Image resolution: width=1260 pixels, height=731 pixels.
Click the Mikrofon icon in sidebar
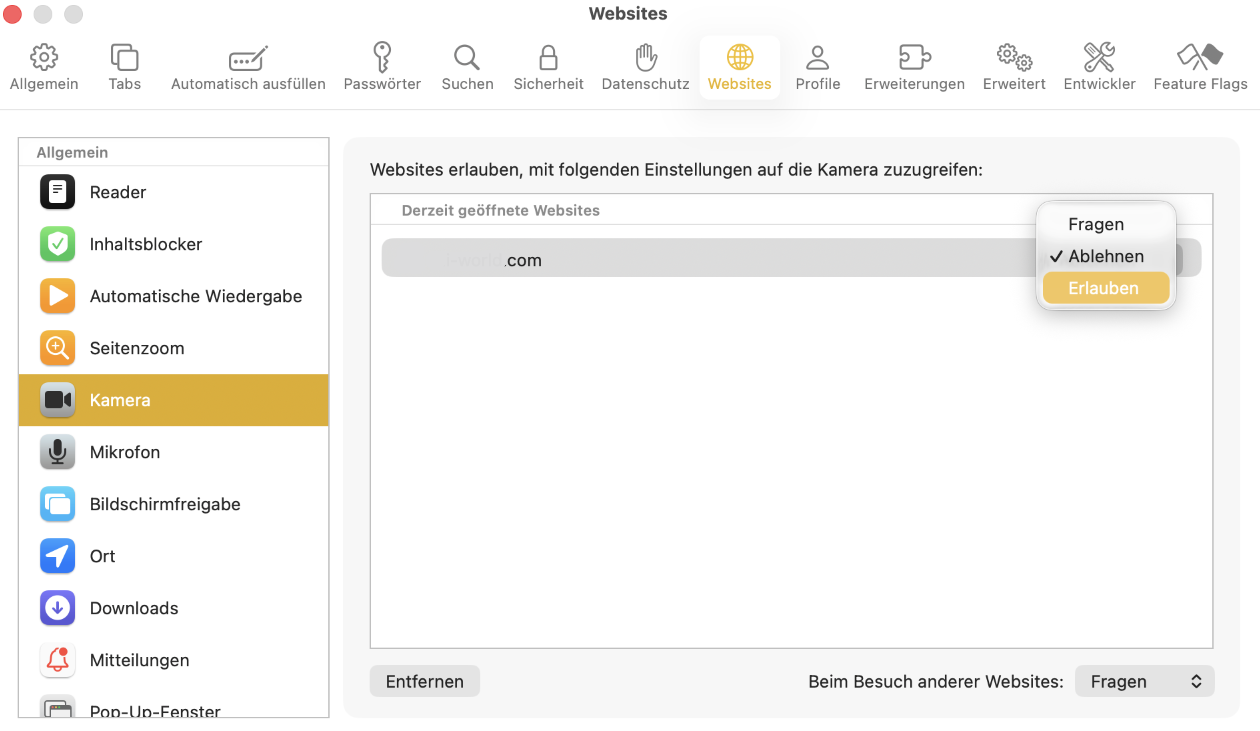[57, 452]
